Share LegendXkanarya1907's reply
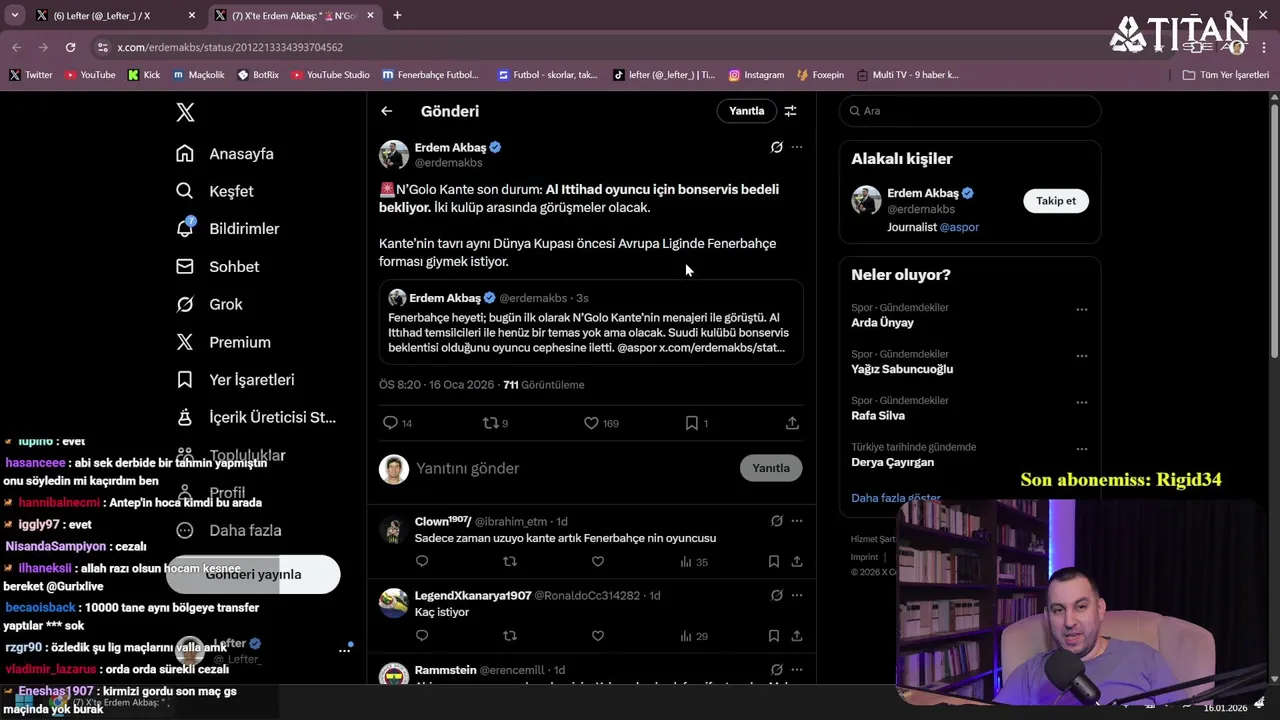The height and width of the screenshot is (720, 1280). pyautogui.click(x=797, y=636)
